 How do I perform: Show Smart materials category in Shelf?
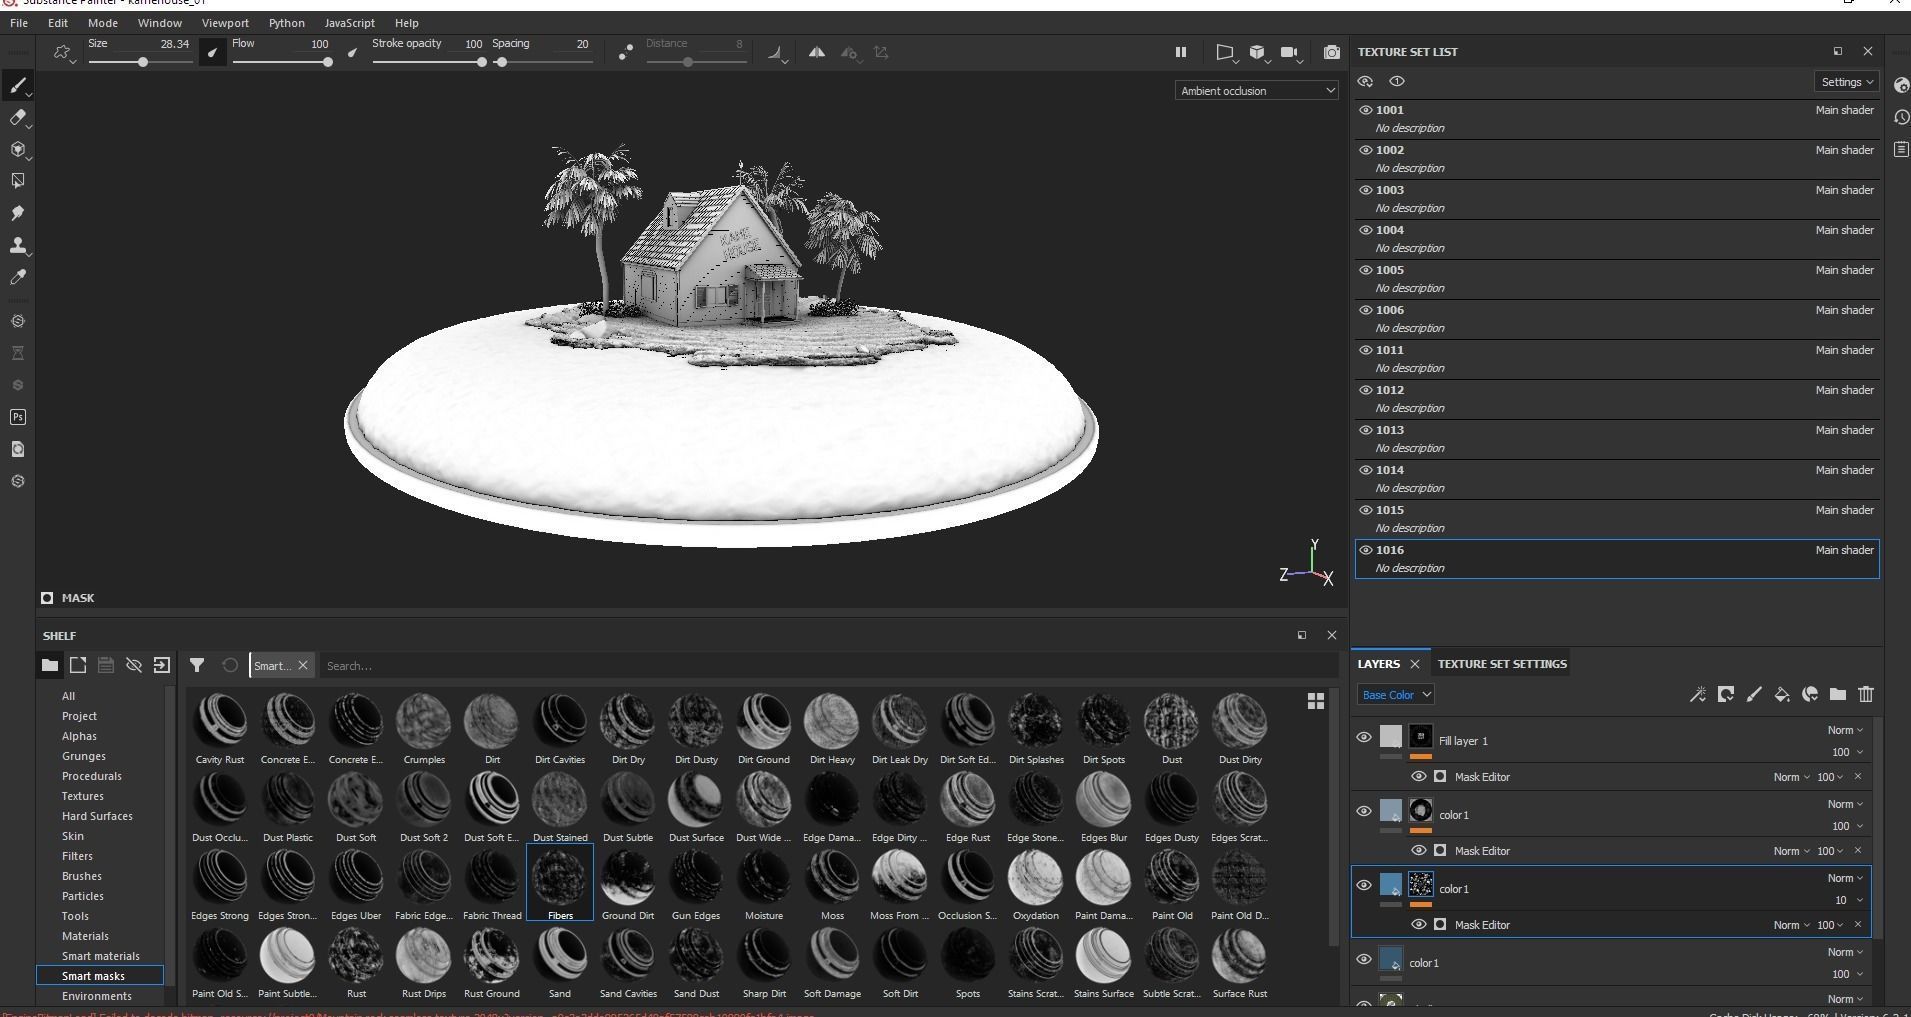pyautogui.click(x=100, y=956)
